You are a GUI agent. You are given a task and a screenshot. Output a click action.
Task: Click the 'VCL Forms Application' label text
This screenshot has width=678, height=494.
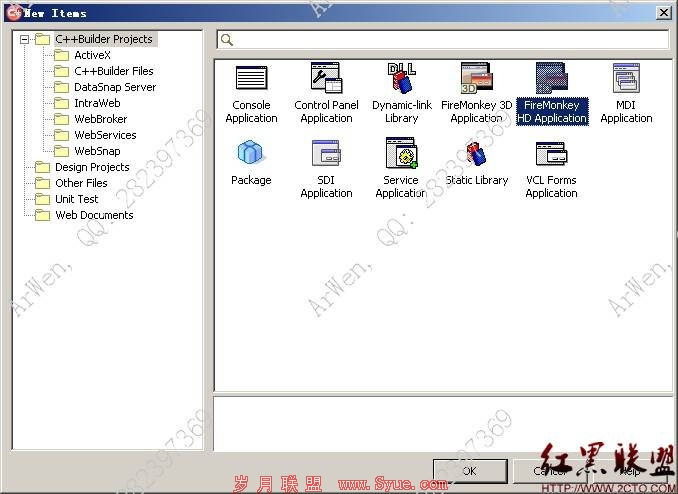pyautogui.click(x=551, y=186)
